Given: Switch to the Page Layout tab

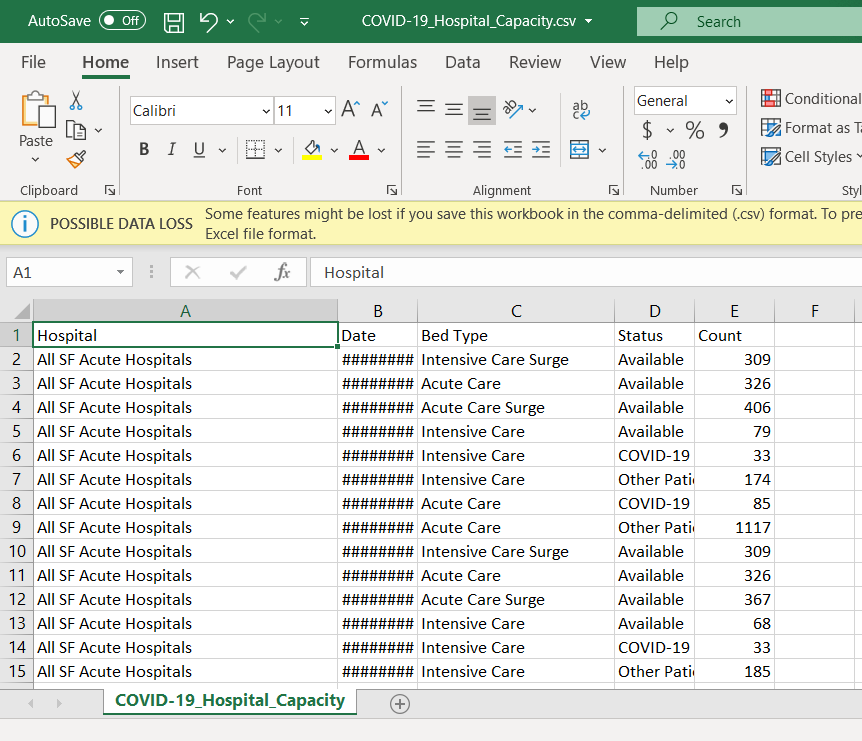Looking at the screenshot, I should click(273, 62).
